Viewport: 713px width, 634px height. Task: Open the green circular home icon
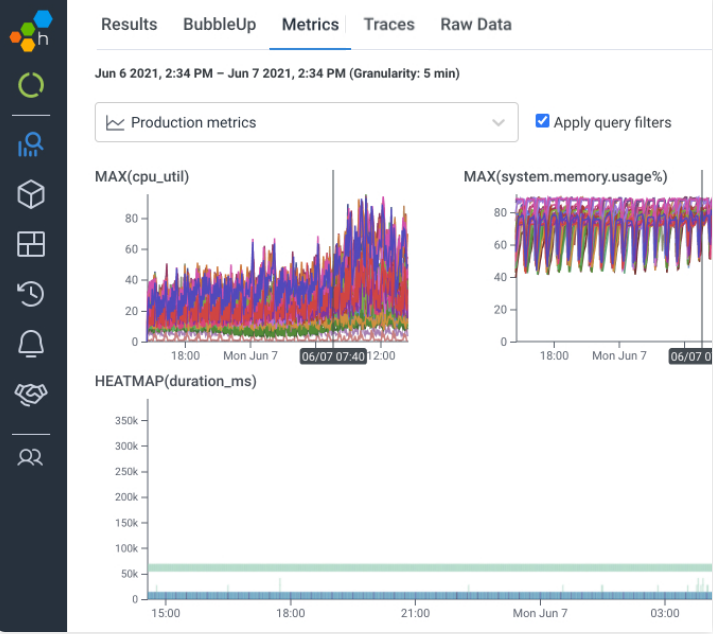31,86
